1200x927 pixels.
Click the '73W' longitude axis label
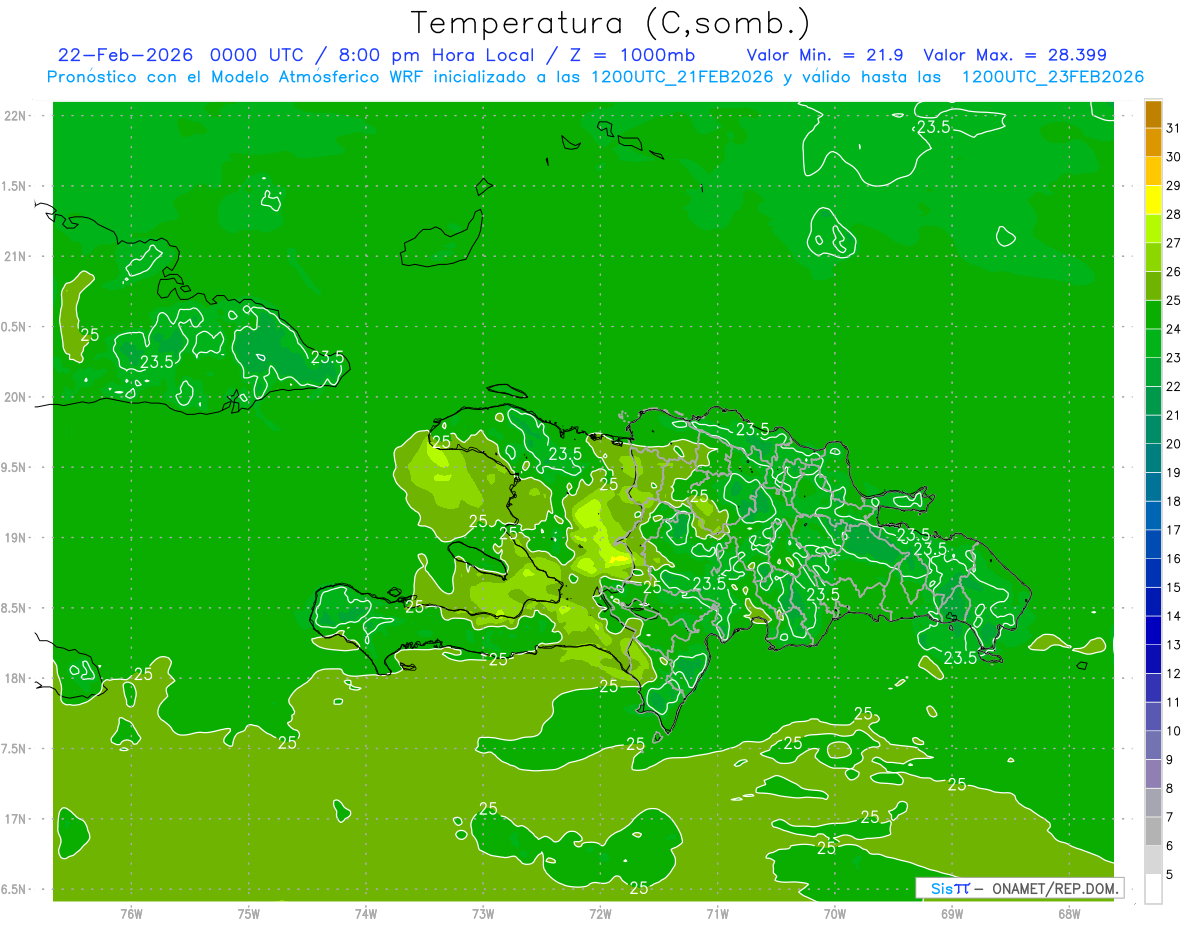tap(483, 913)
